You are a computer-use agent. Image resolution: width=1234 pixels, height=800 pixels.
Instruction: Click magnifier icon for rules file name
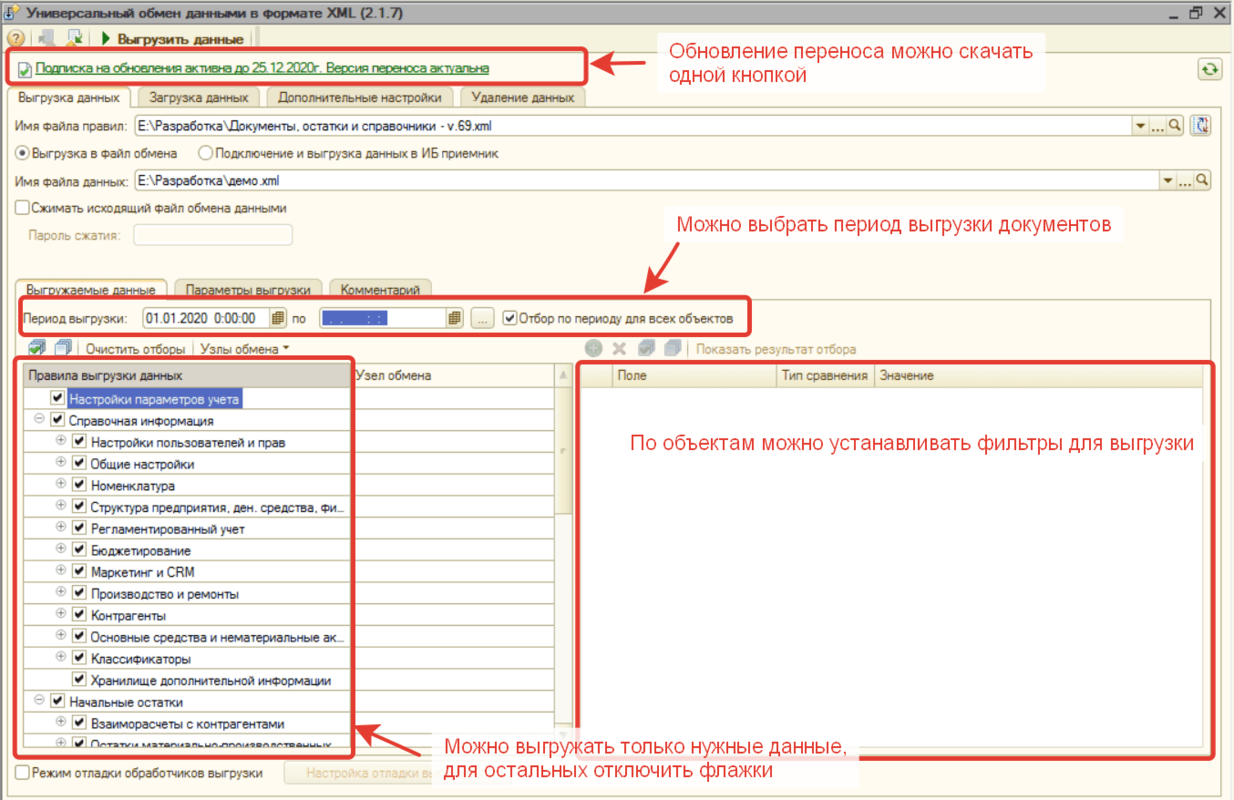tap(1175, 127)
